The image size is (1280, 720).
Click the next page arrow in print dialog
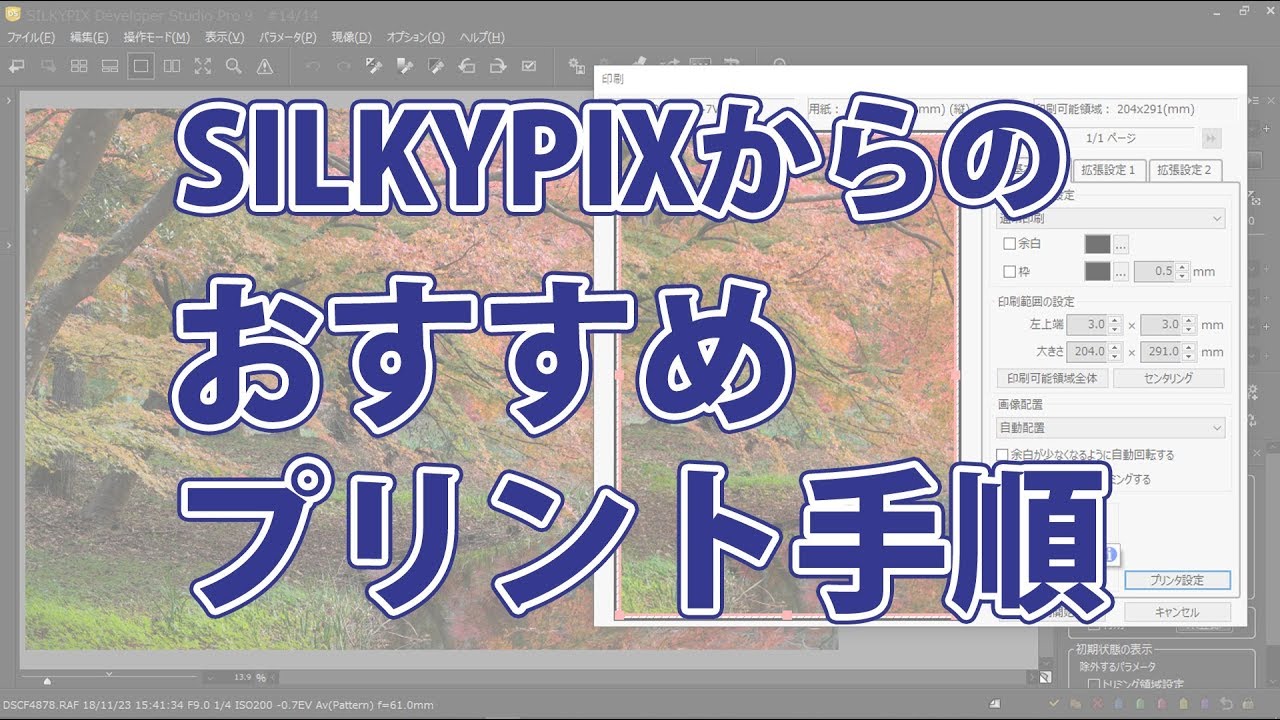click(1212, 138)
